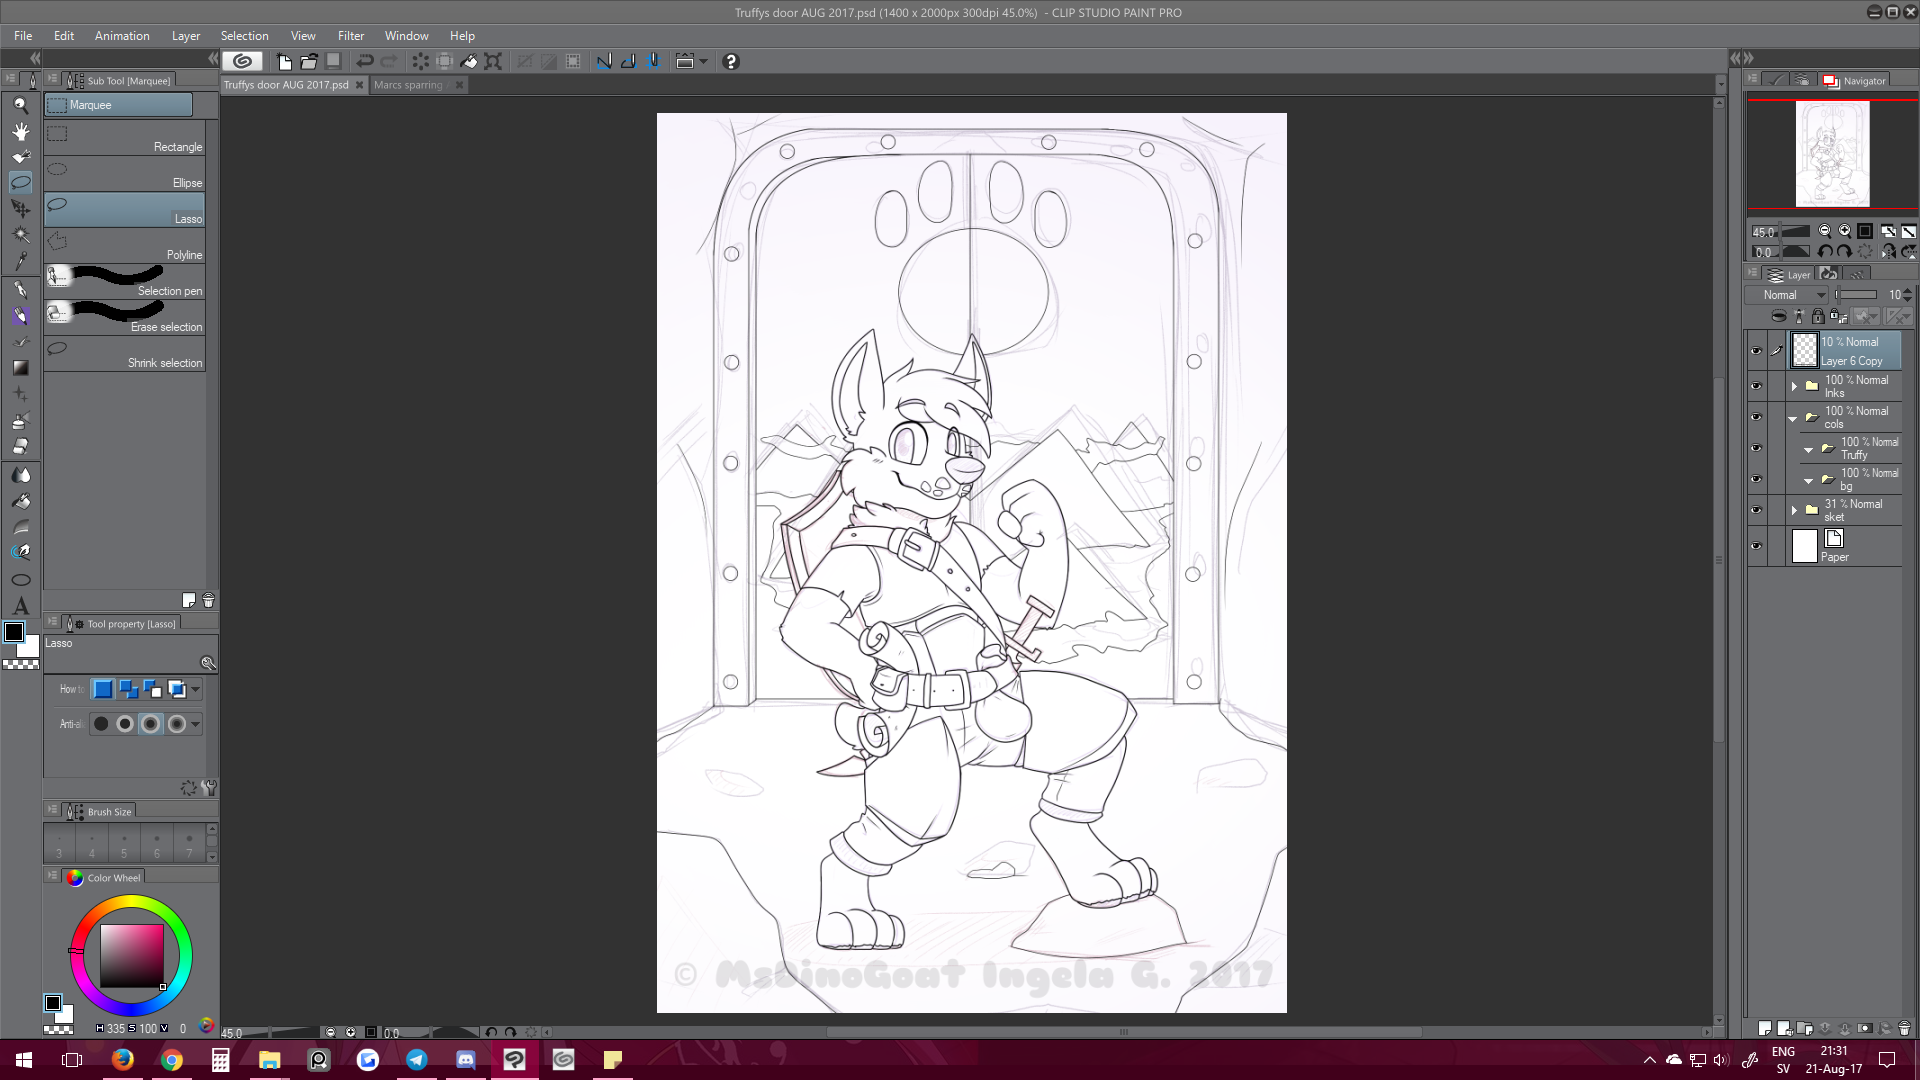The image size is (1920, 1080).
Task: Click zoom in button in Navigator
Action: click(1845, 231)
